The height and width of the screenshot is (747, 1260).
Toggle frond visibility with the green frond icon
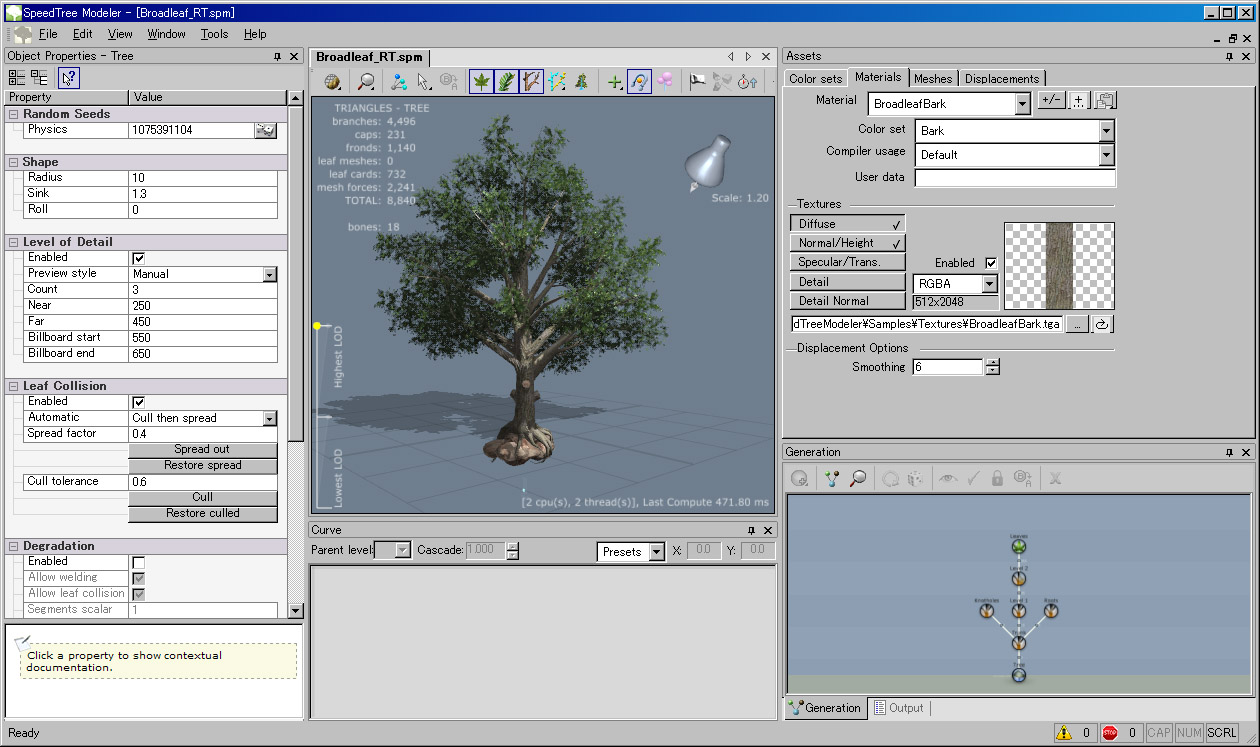pyautogui.click(x=507, y=82)
